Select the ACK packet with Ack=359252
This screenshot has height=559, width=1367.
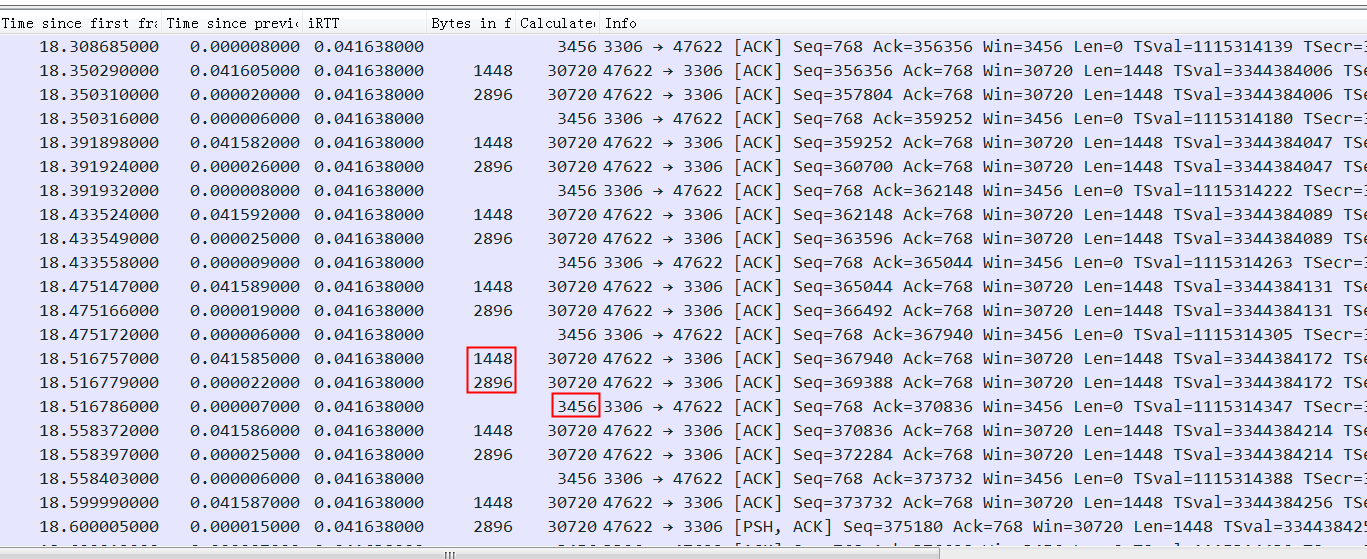pyautogui.click(x=683, y=119)
